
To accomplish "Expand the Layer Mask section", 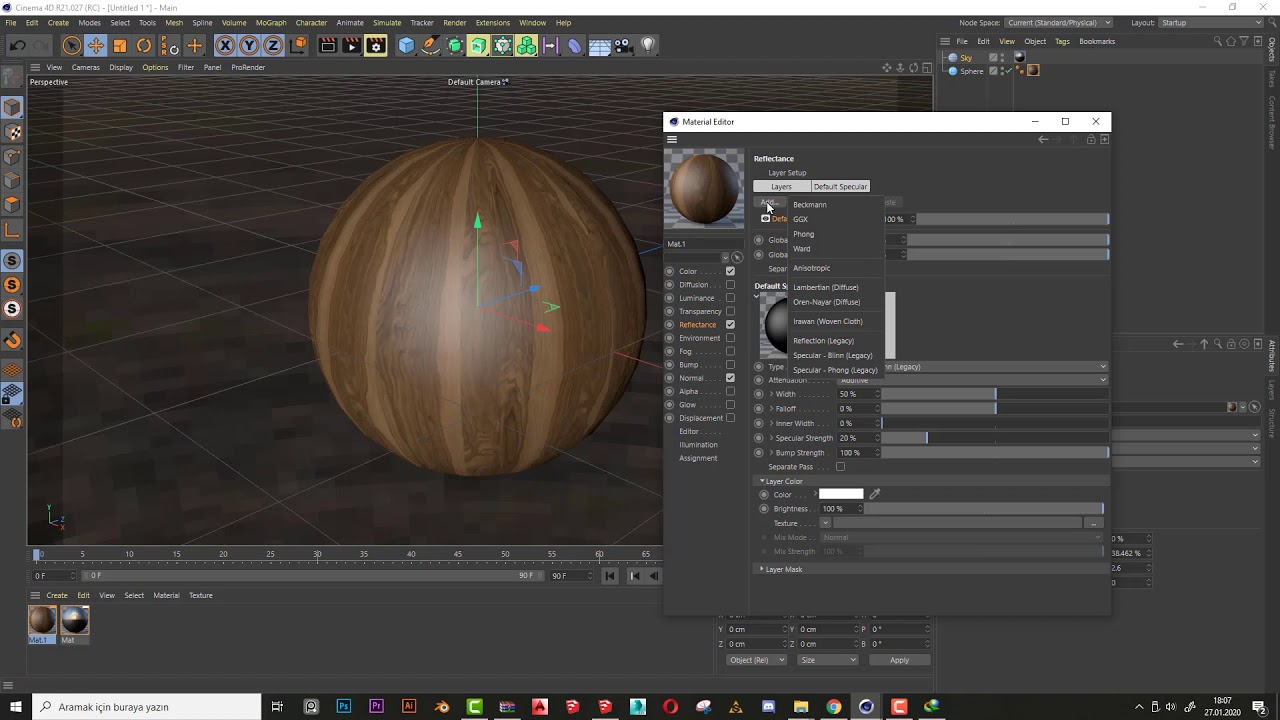I will (x=762, y=569).
